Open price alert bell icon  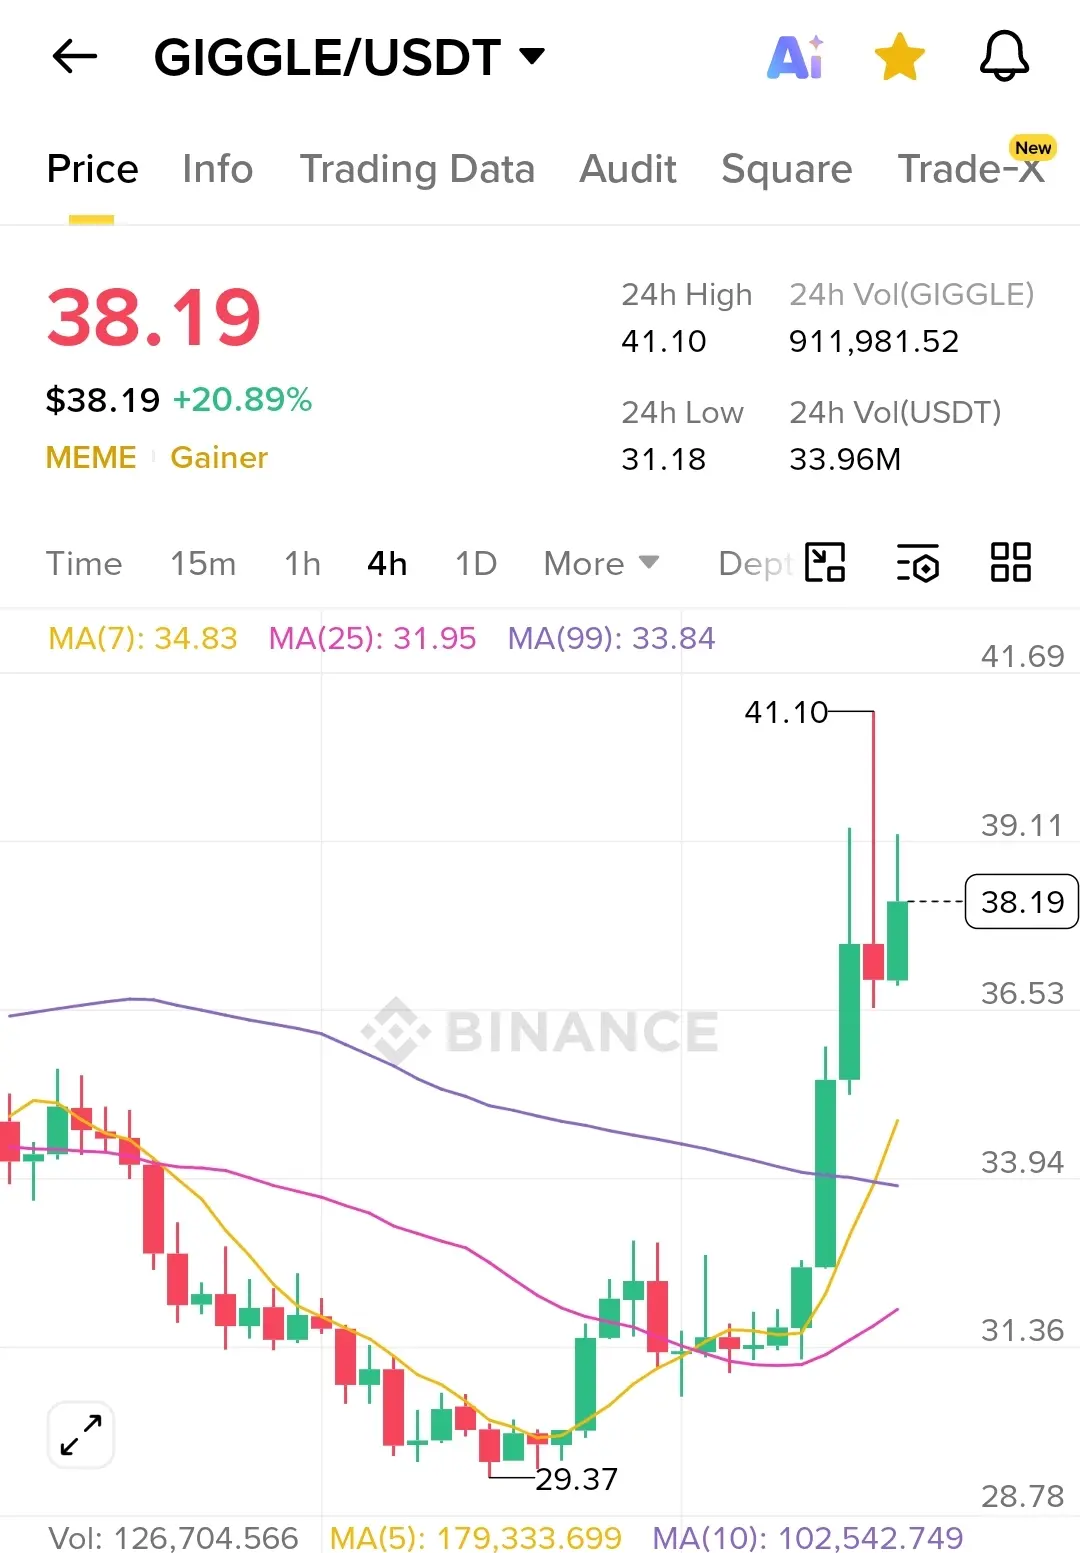(1004, 56)
